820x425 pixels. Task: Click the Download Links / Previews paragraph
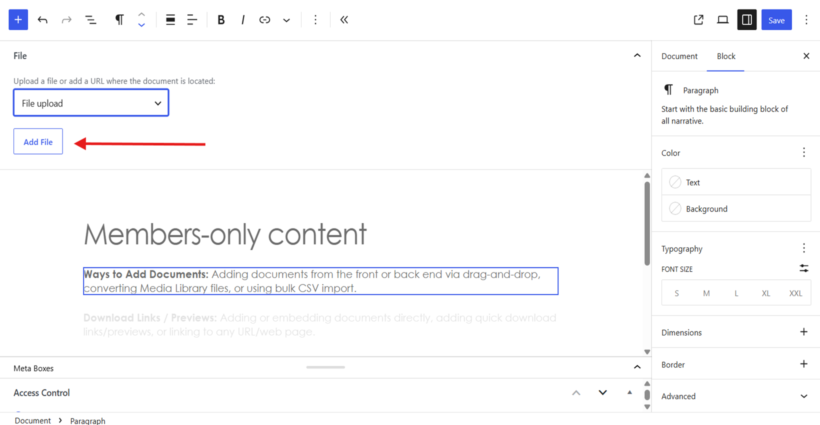(320, 325)
